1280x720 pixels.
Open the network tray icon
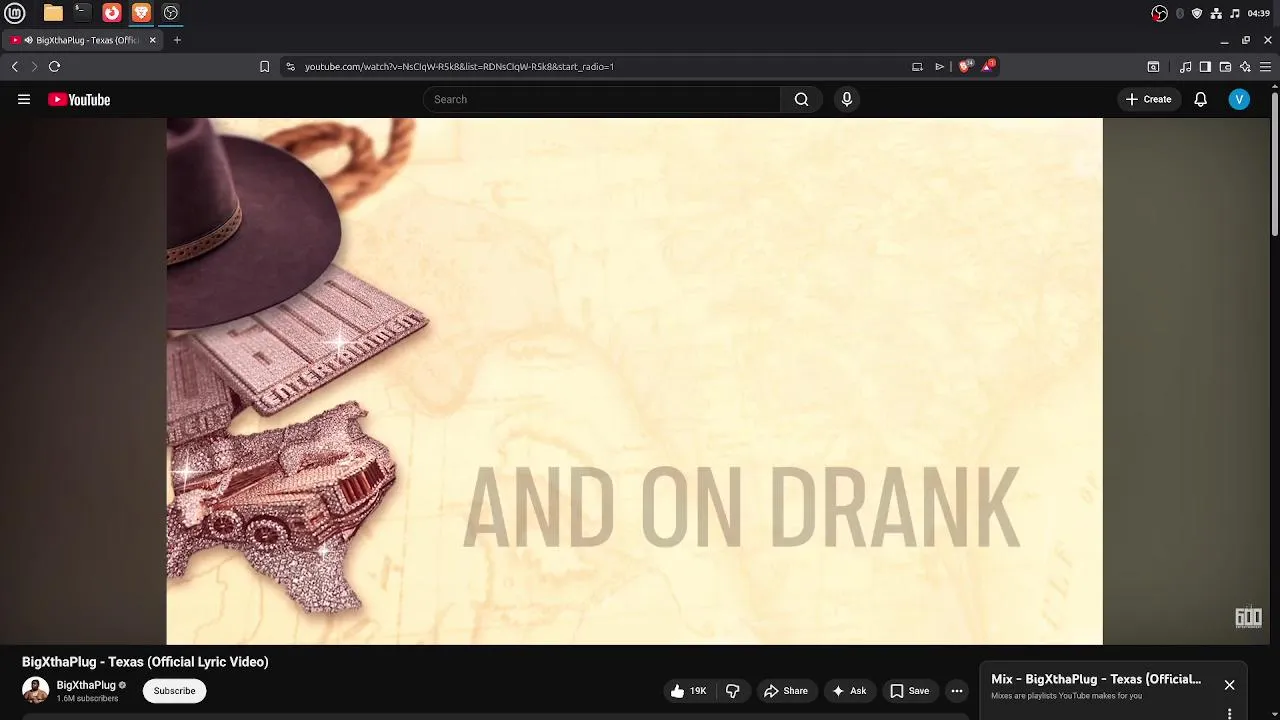tap(1216, 13)
